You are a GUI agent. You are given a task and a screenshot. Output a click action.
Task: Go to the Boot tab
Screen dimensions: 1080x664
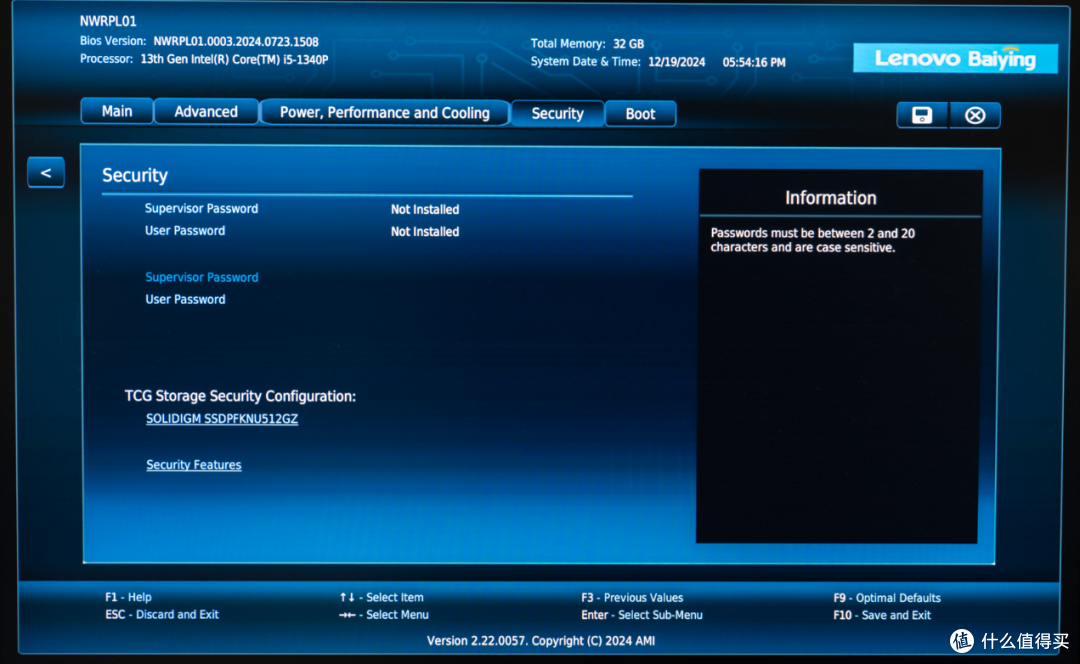640,114
